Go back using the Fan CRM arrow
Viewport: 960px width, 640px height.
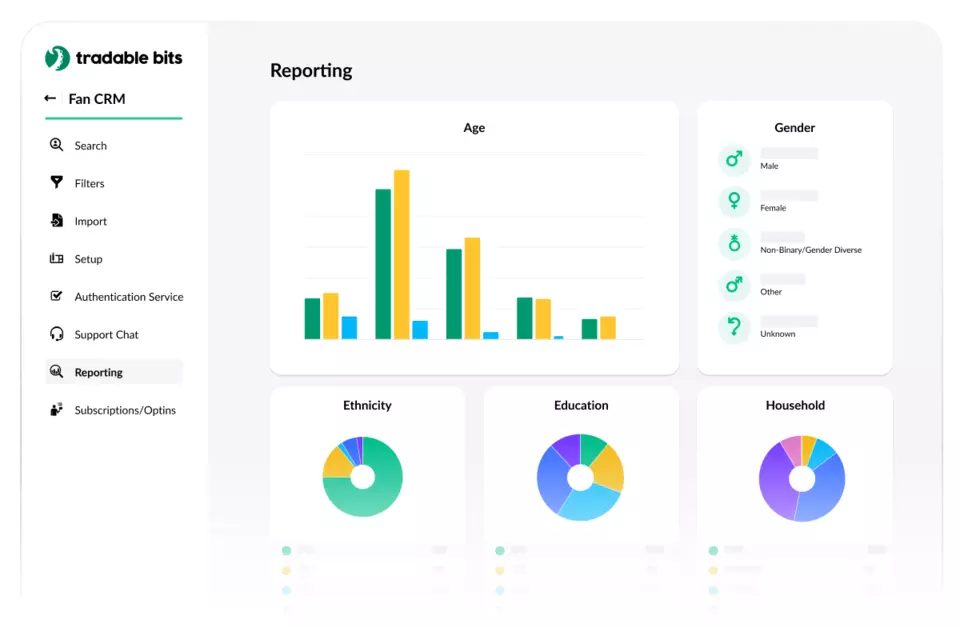50,99
